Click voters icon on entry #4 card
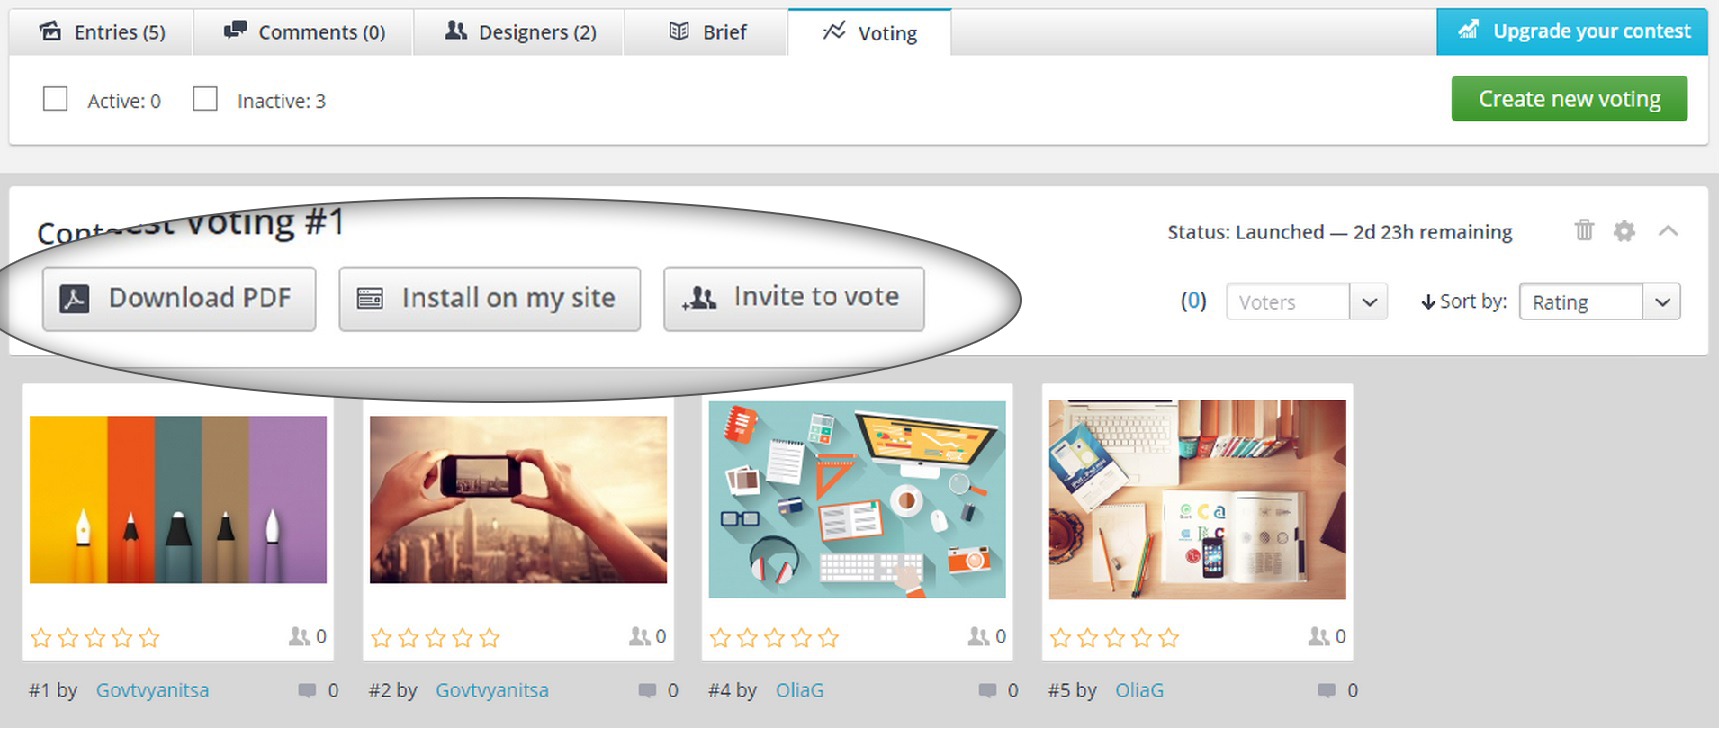1720x729 pixels. point(978,636)
